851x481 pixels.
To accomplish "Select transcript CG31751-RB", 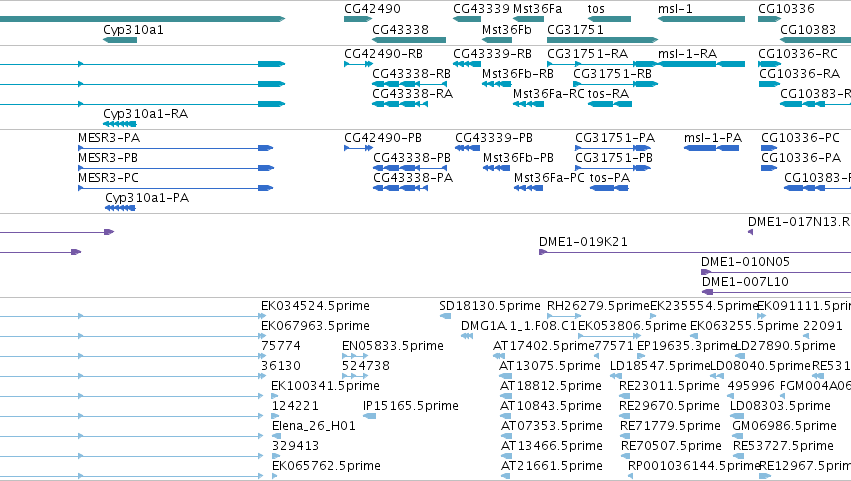I will [x=615, y=84].
